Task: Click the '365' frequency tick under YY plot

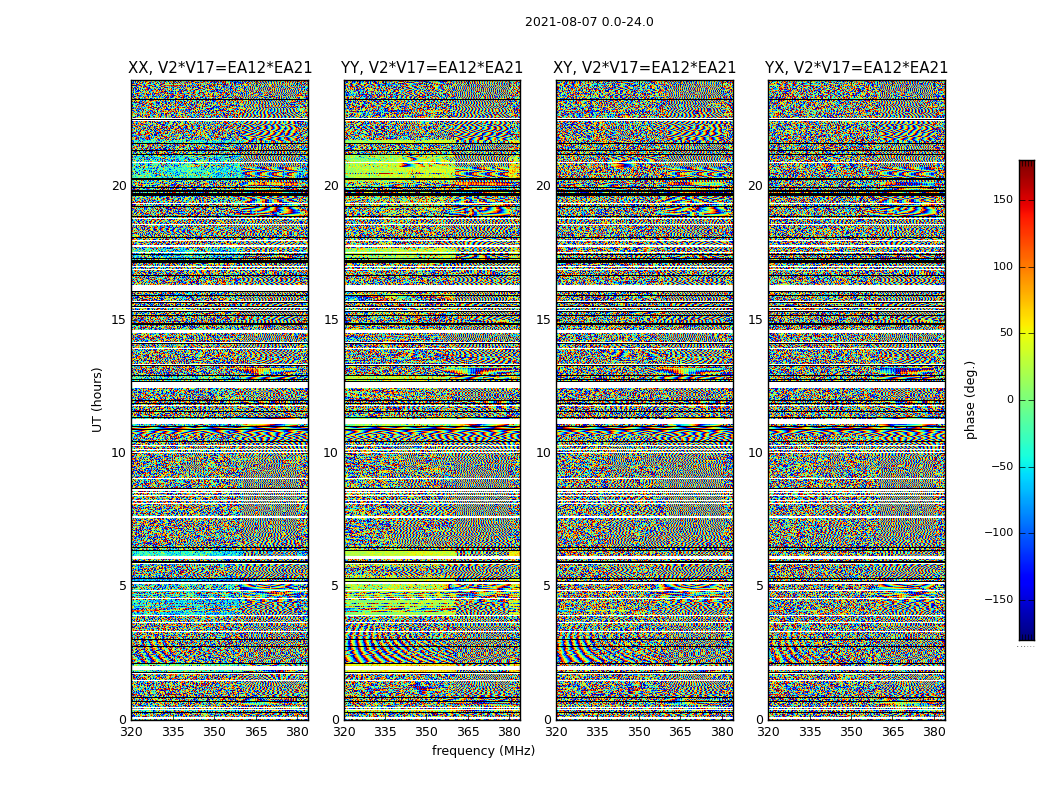Action: pos(468,732)
